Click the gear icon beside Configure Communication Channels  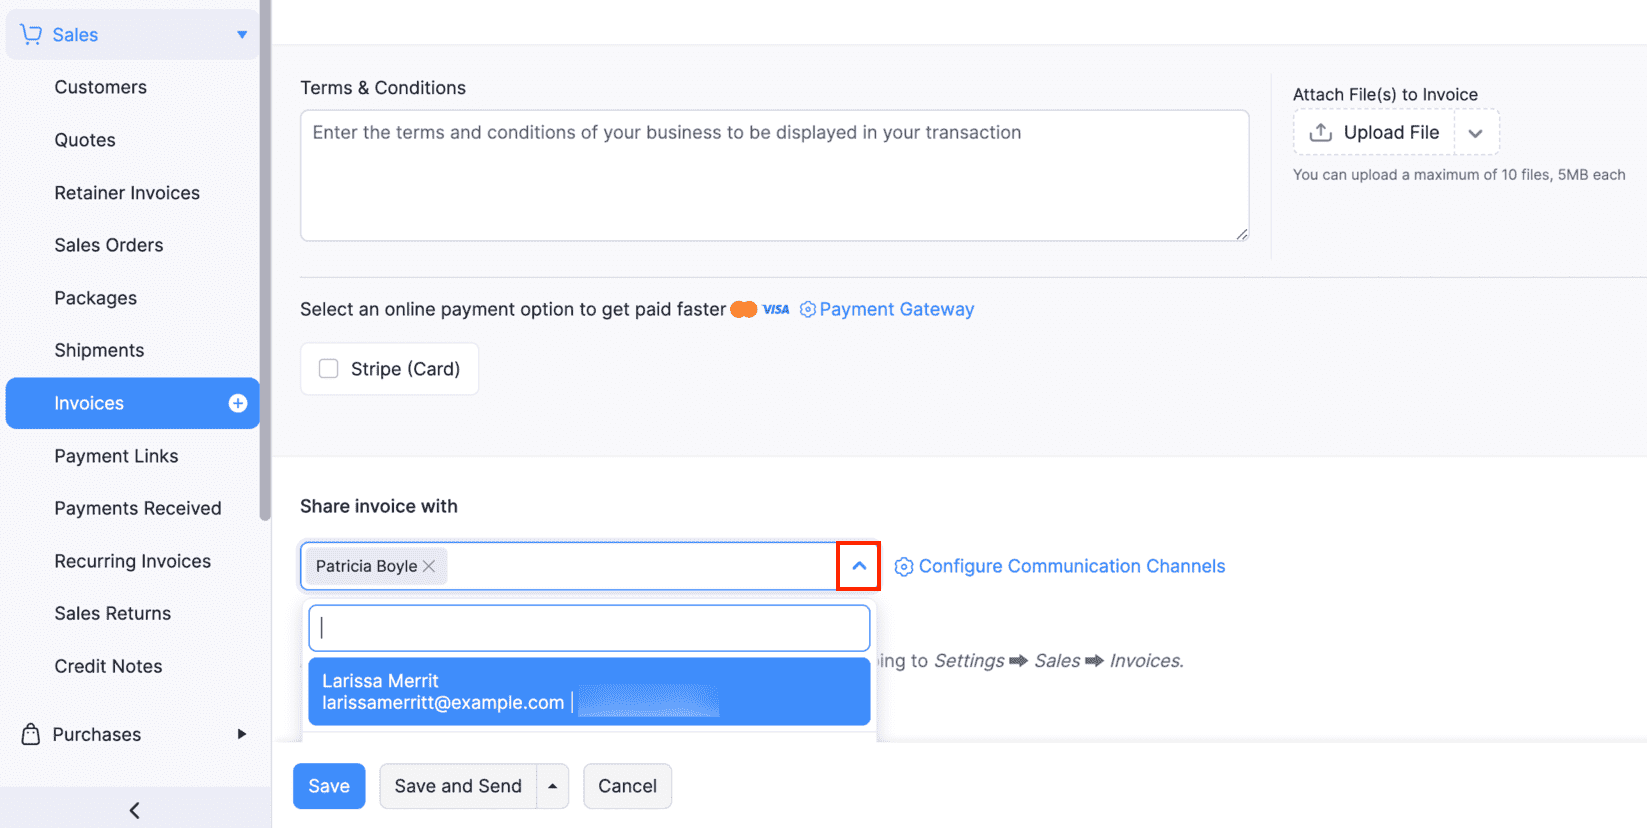(903, 566)
